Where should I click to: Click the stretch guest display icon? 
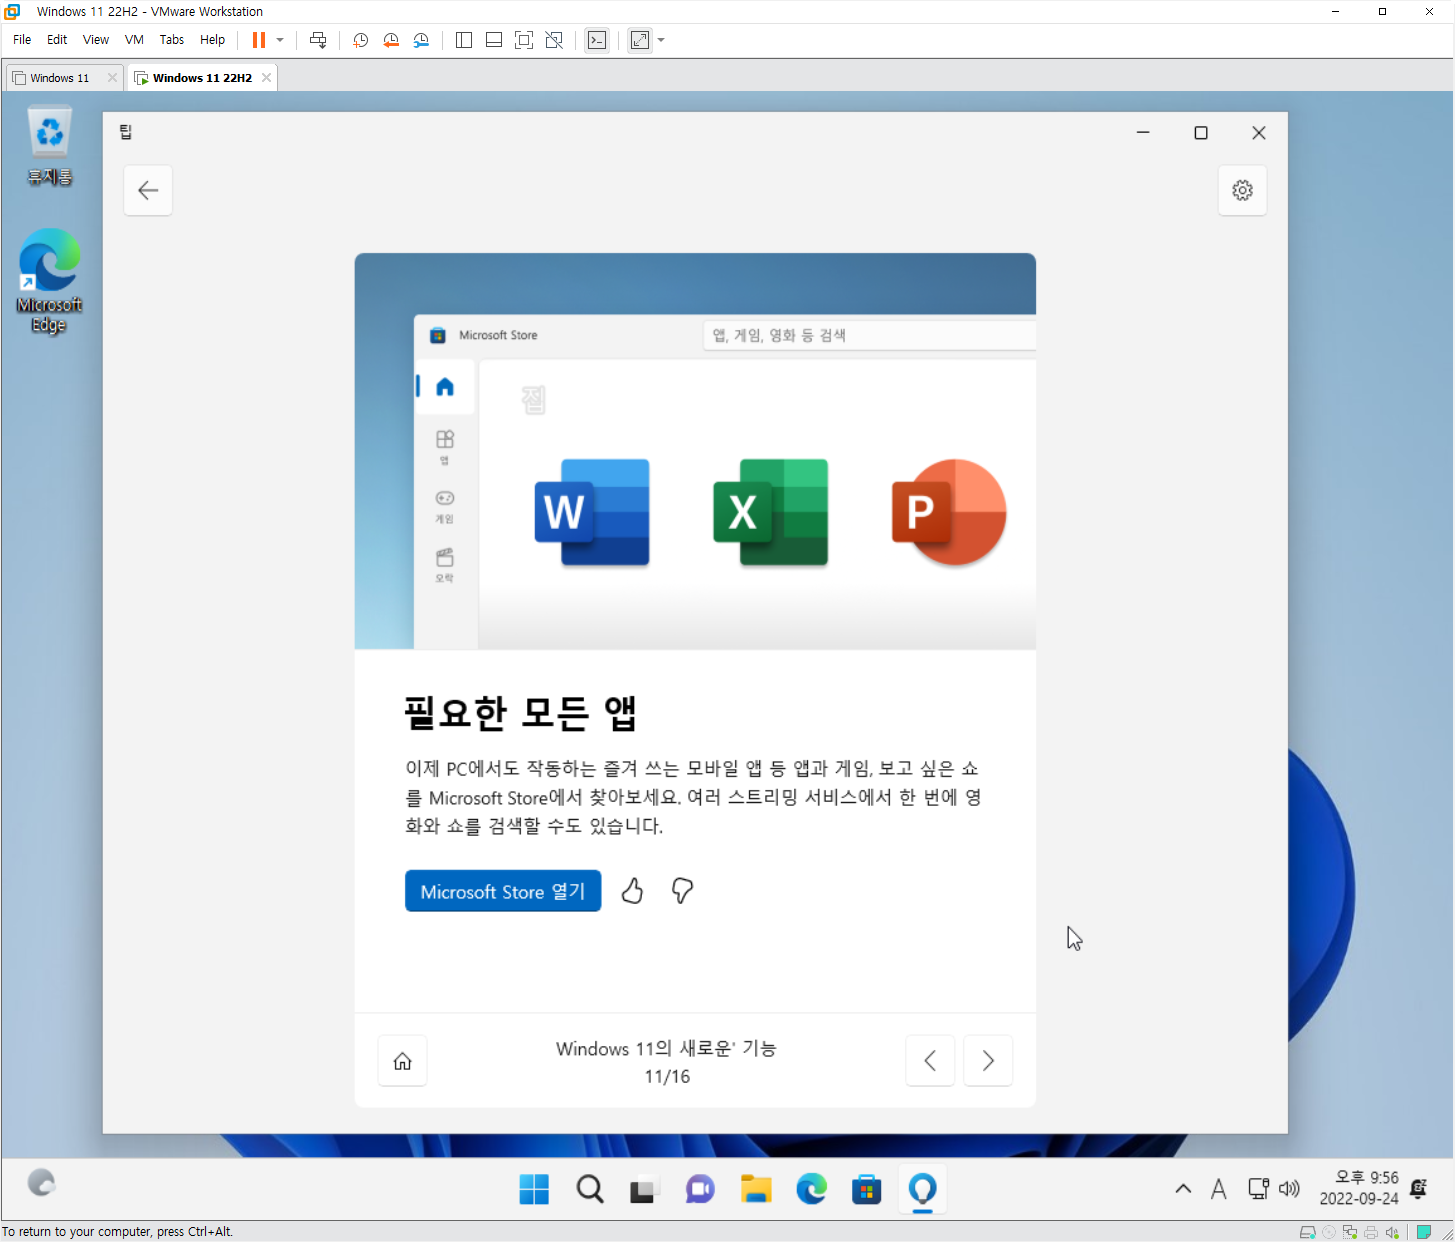pos(640,40)
